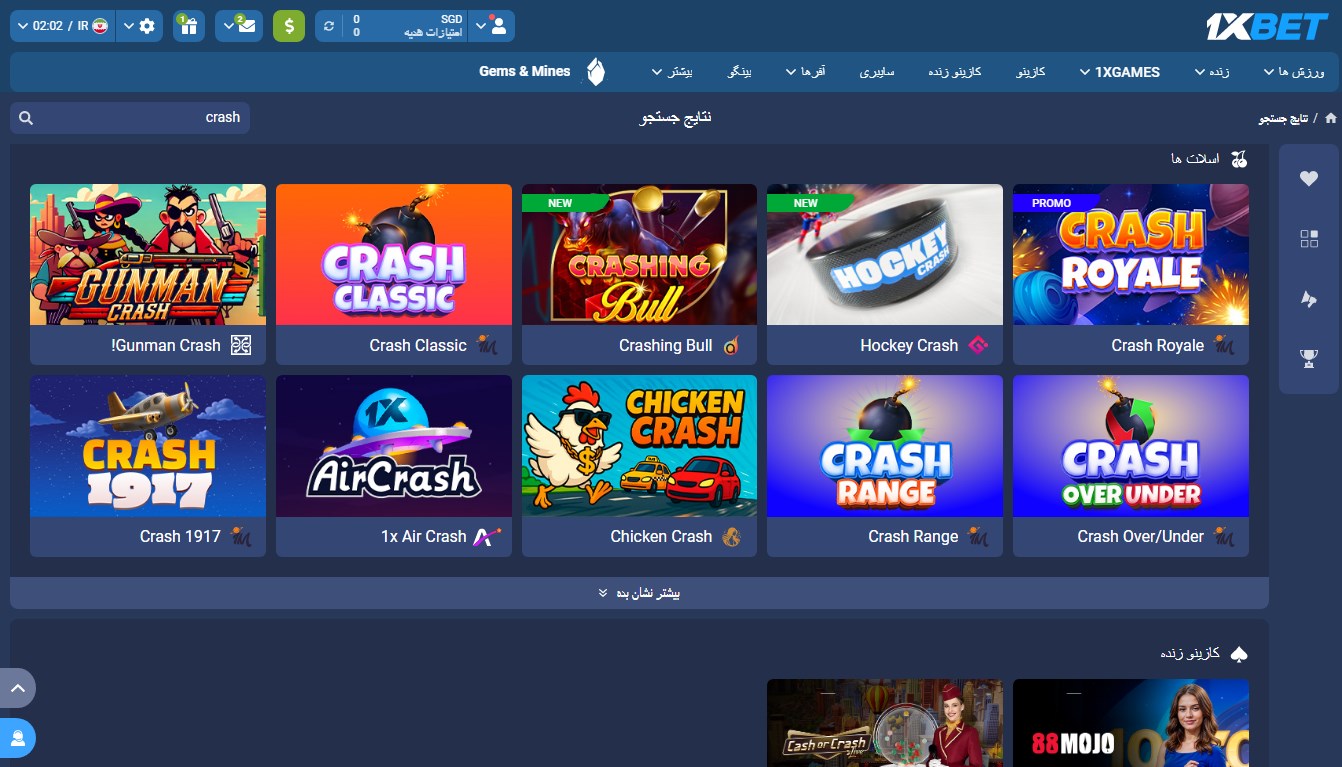
Task: Expand the 1XGAMES menu dropdown
Action: pyautogui.click(x=1120, y=72)
